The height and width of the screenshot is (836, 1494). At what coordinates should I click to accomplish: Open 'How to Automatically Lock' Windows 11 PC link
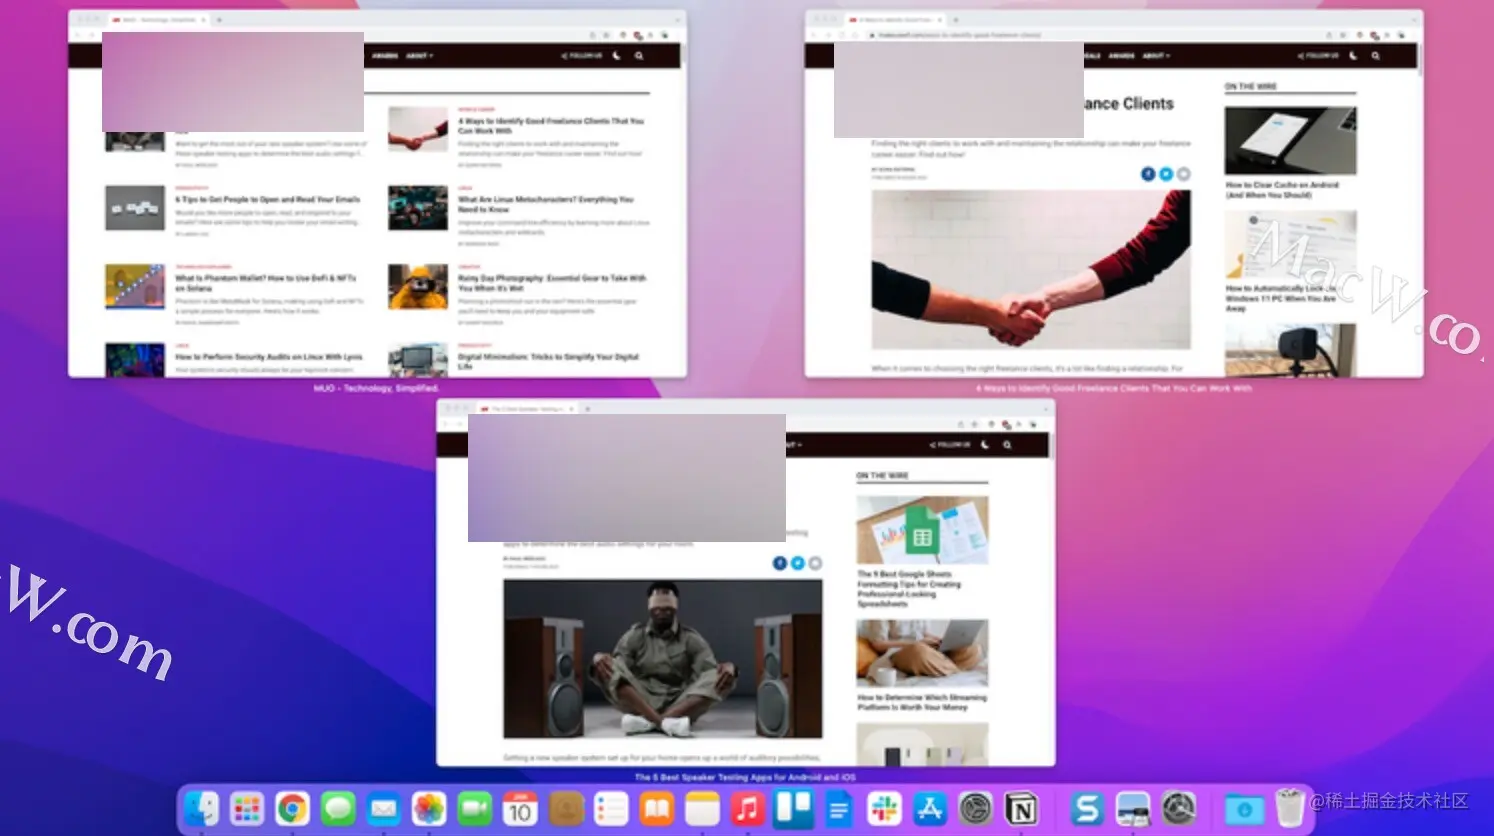(x=1281, y=298)
